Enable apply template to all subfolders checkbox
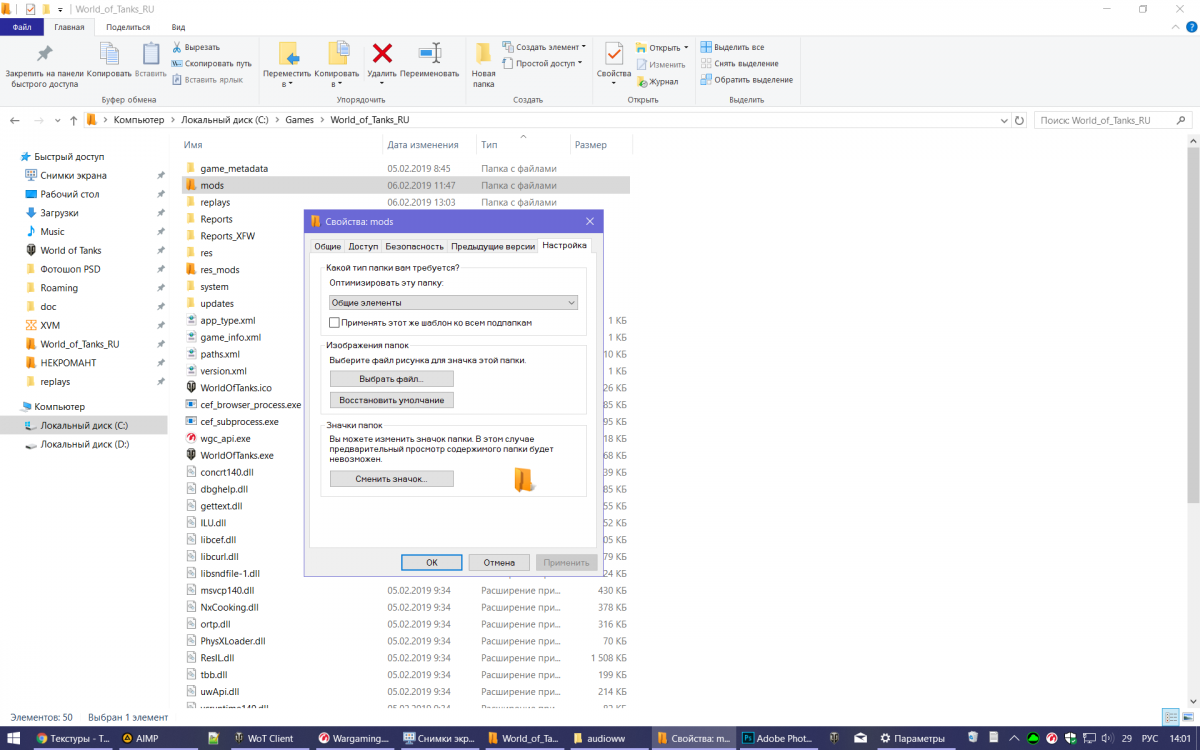 (335, 323)
